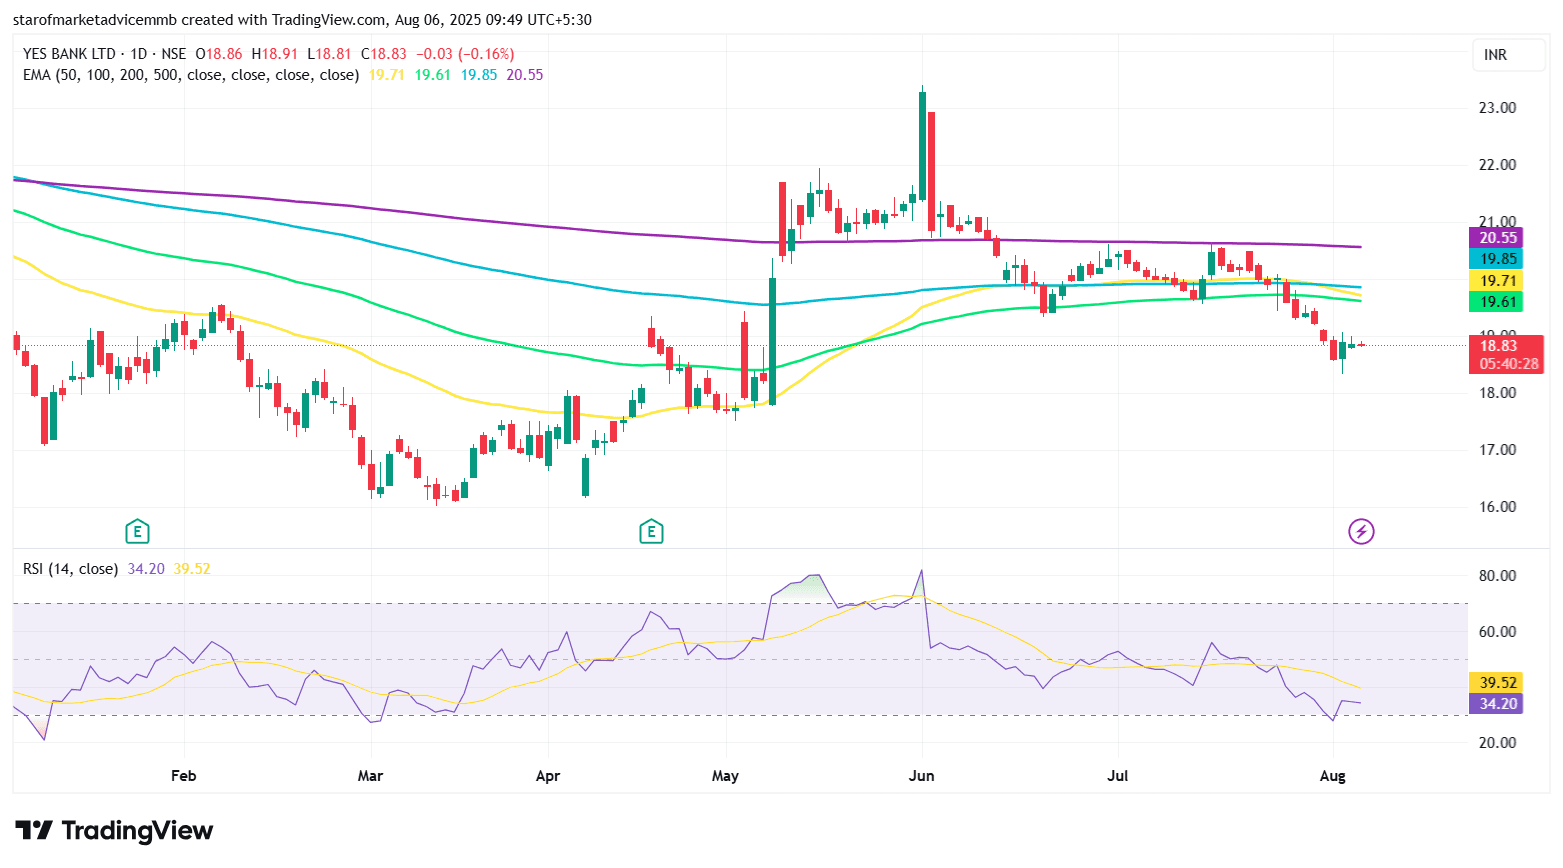Screen dimensions: 1563x868
Task: Click the 19.61 green EMA price label
Action: 1497,302
